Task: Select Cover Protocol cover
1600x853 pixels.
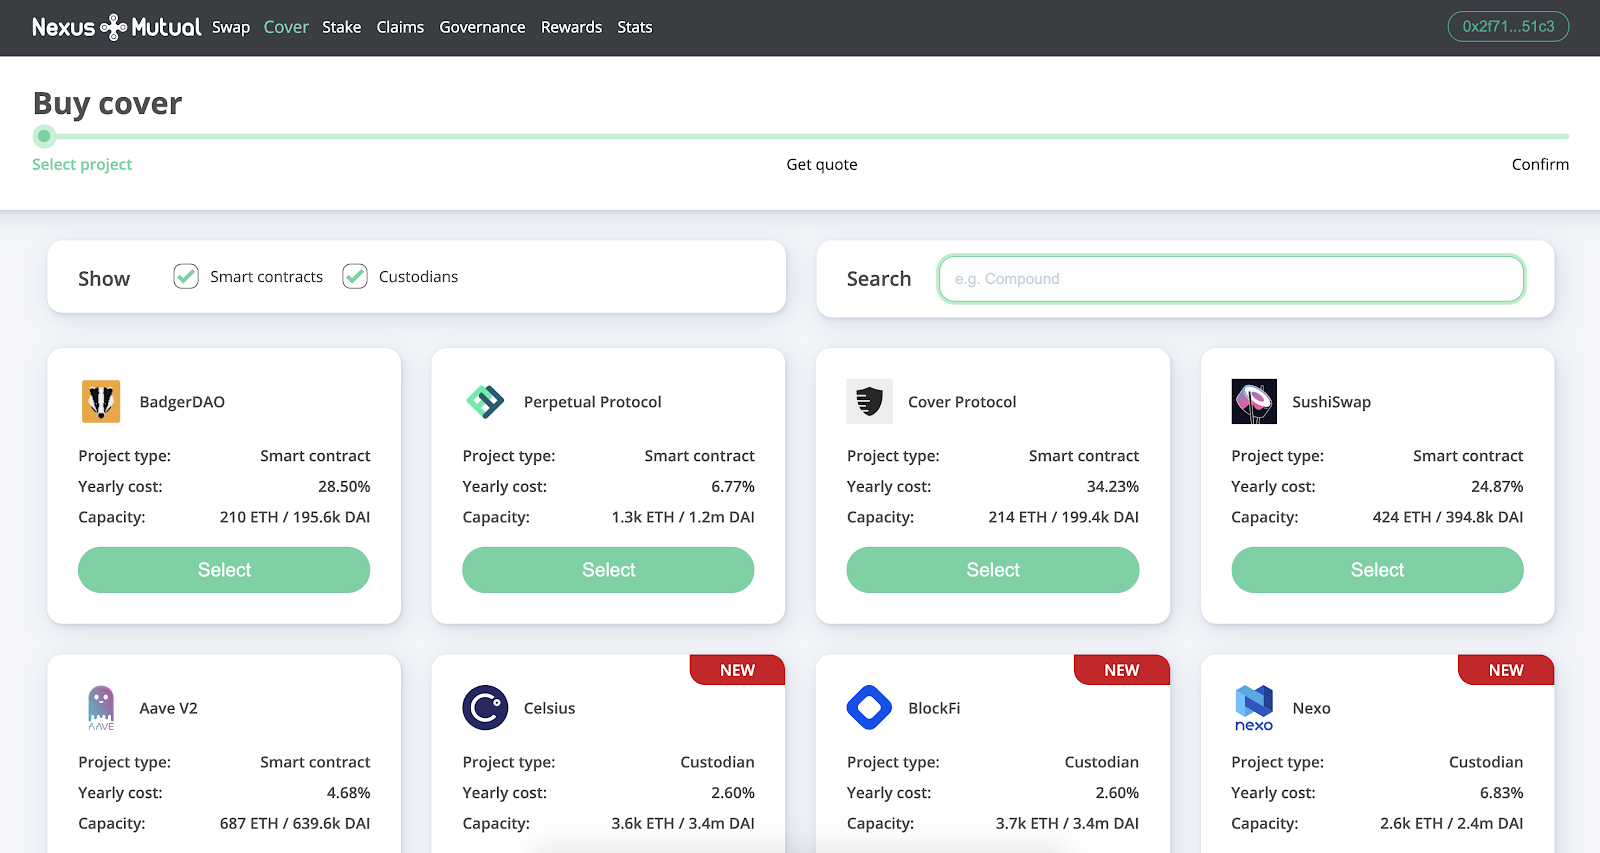Action: (993, 570)
